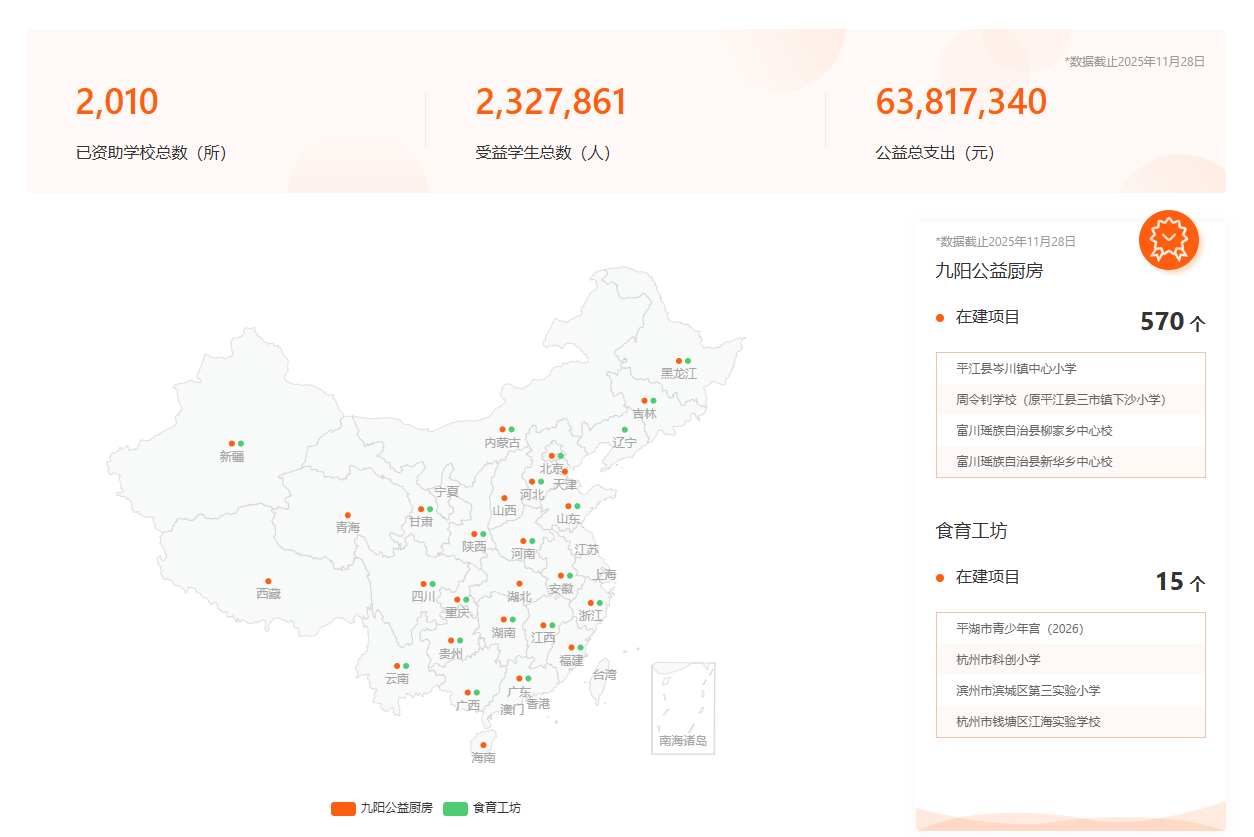Screen dimensions: 1254x837
Task: Click the 南海诸岛 inset map
Action: click(683, 707)
